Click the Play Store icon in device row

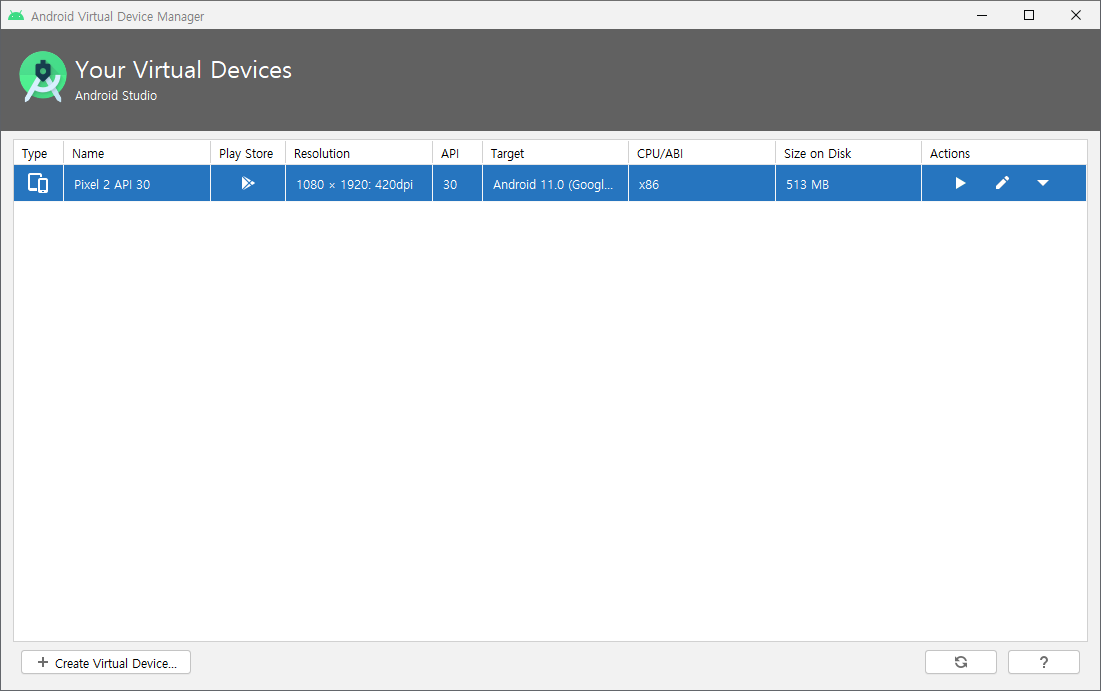tap(248, 183)
